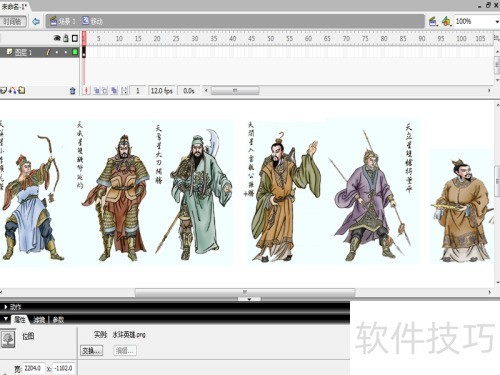Screen dimensions: 500x375
Task: Insert a new layer in the timeline
Action: (4, 90)
